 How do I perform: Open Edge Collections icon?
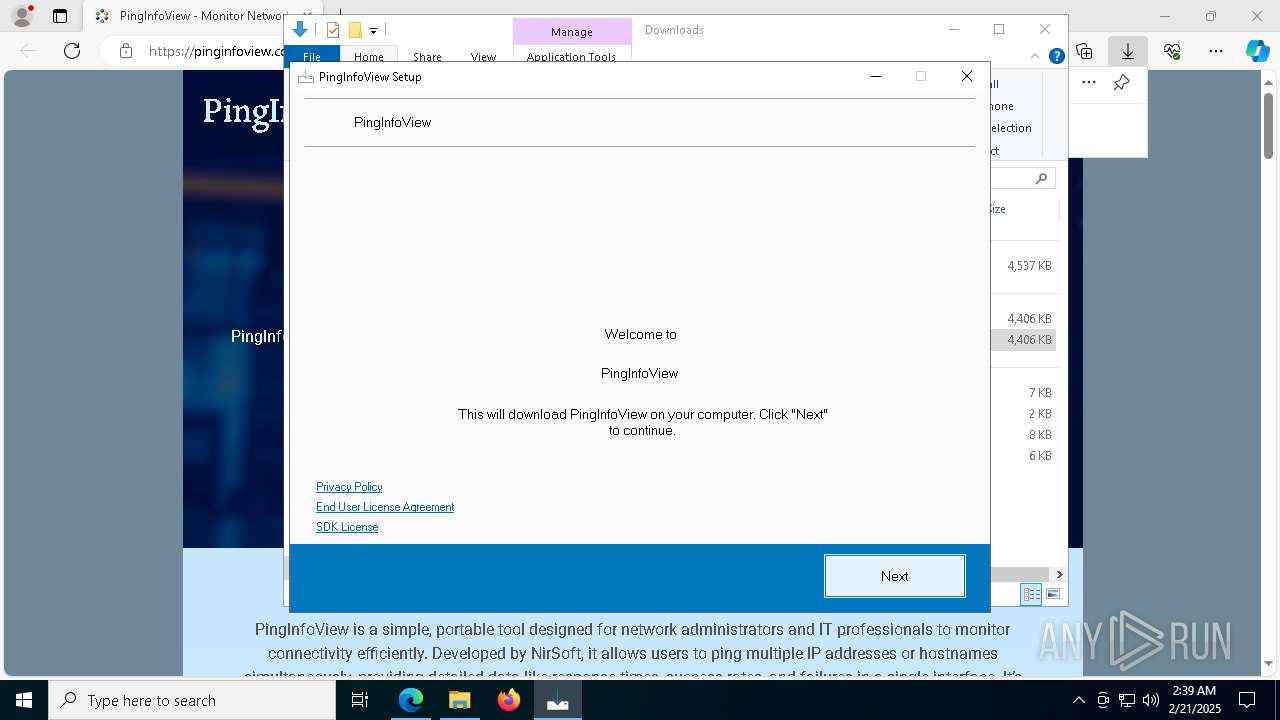(1084, 51)
